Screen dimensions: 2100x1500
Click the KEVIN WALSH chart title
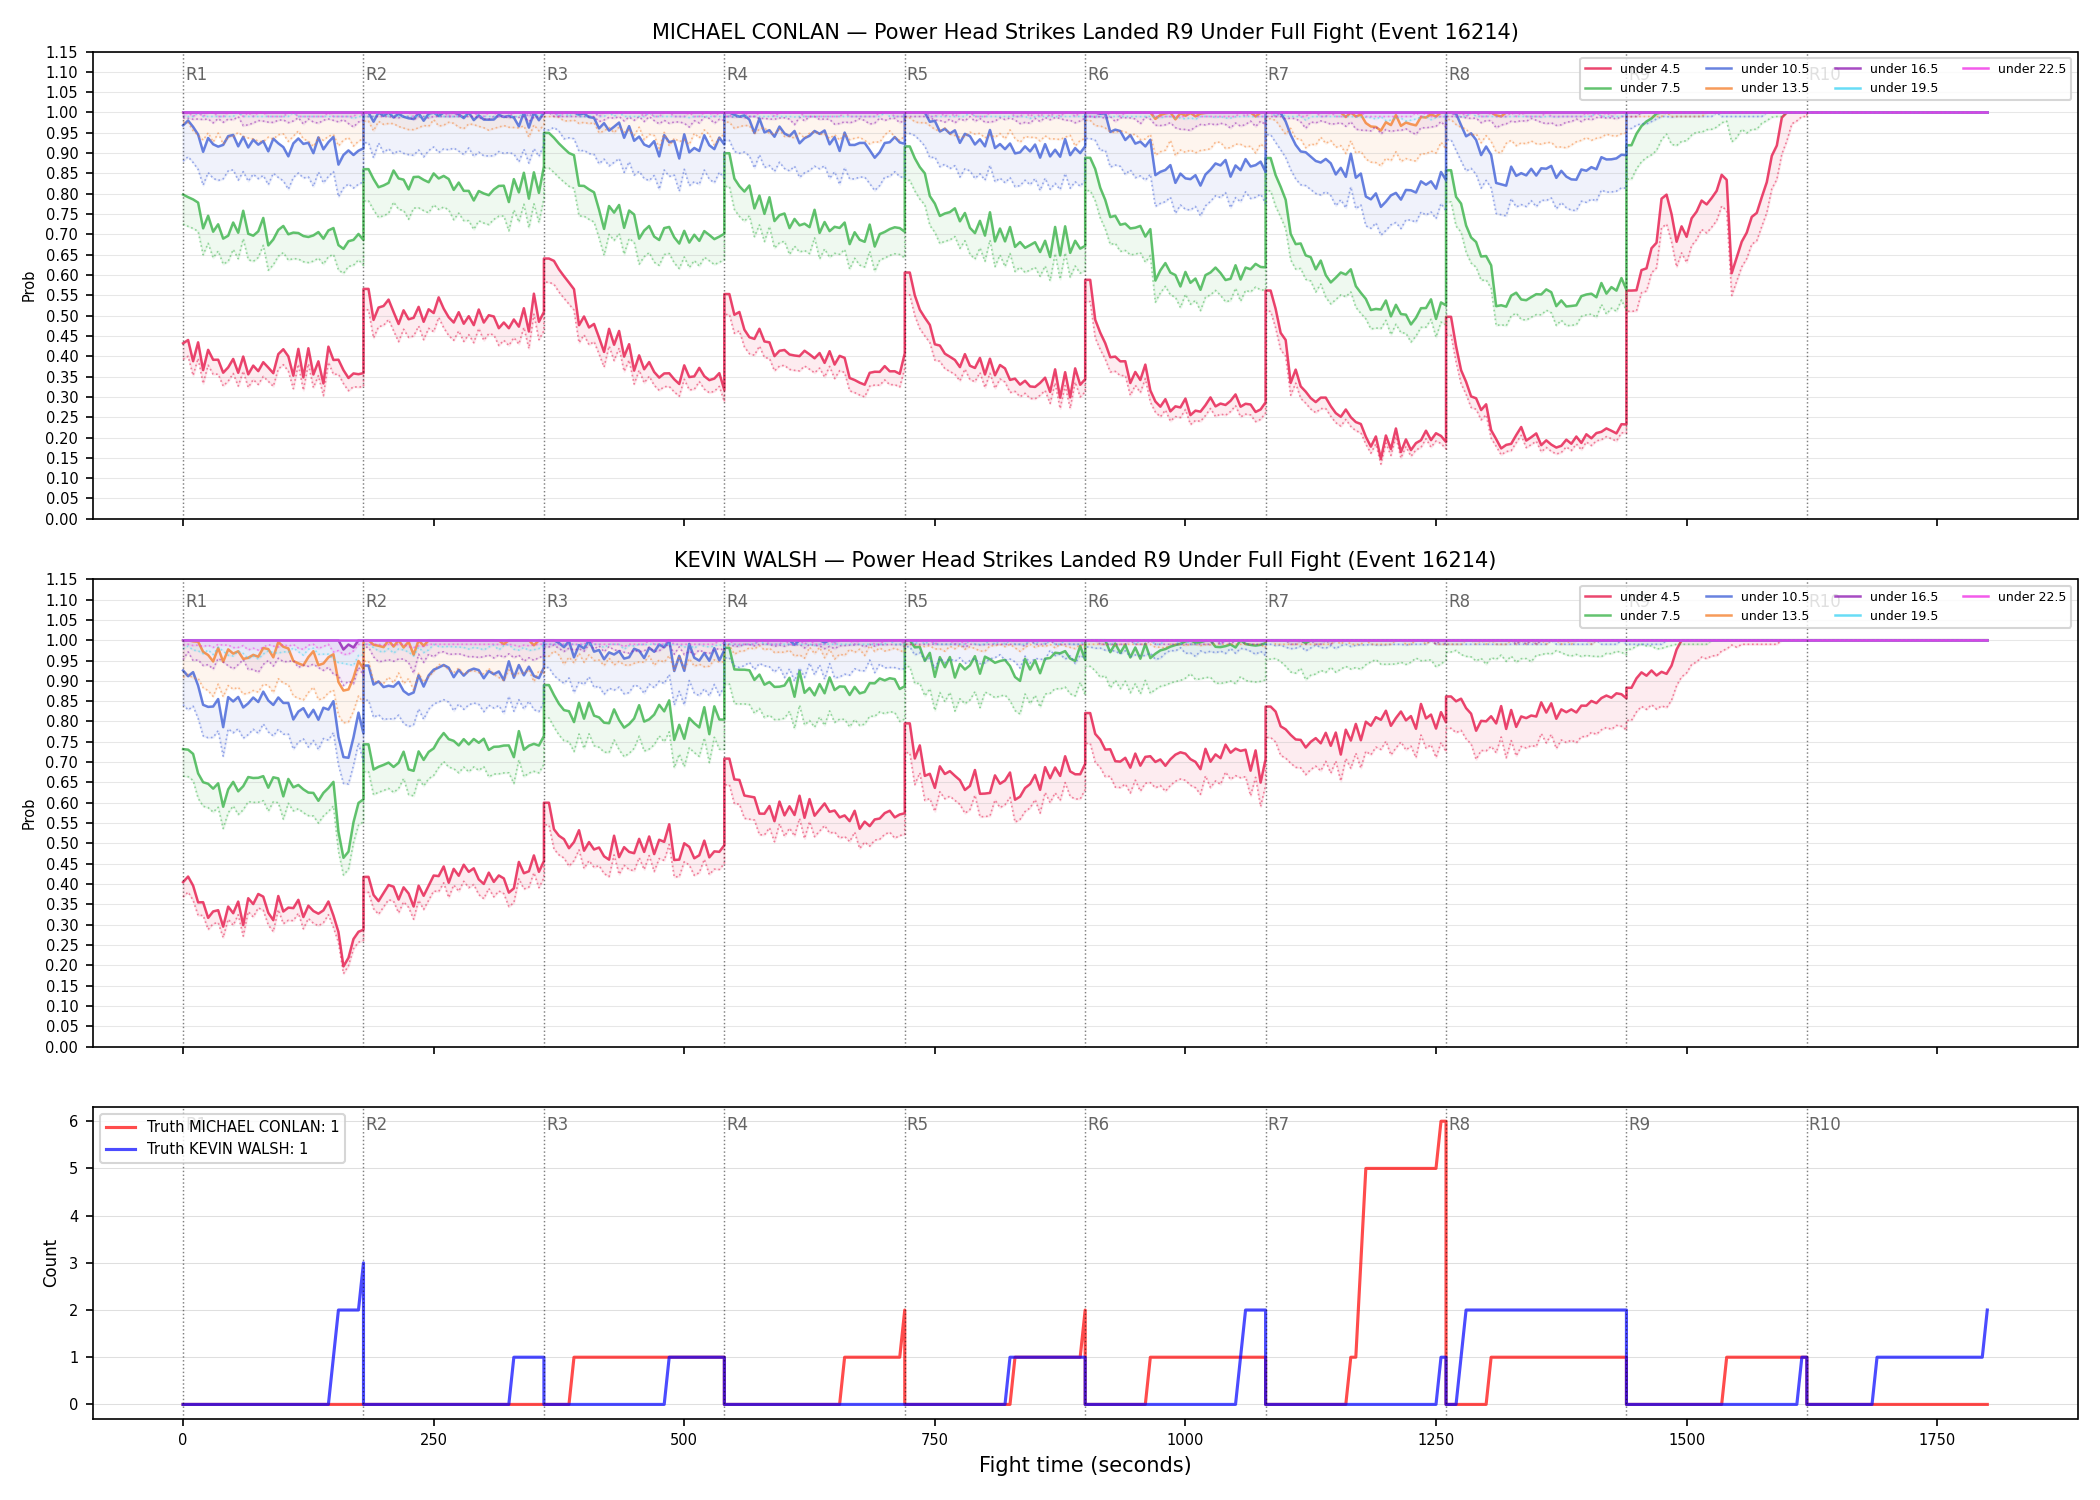click(1085, 560)
